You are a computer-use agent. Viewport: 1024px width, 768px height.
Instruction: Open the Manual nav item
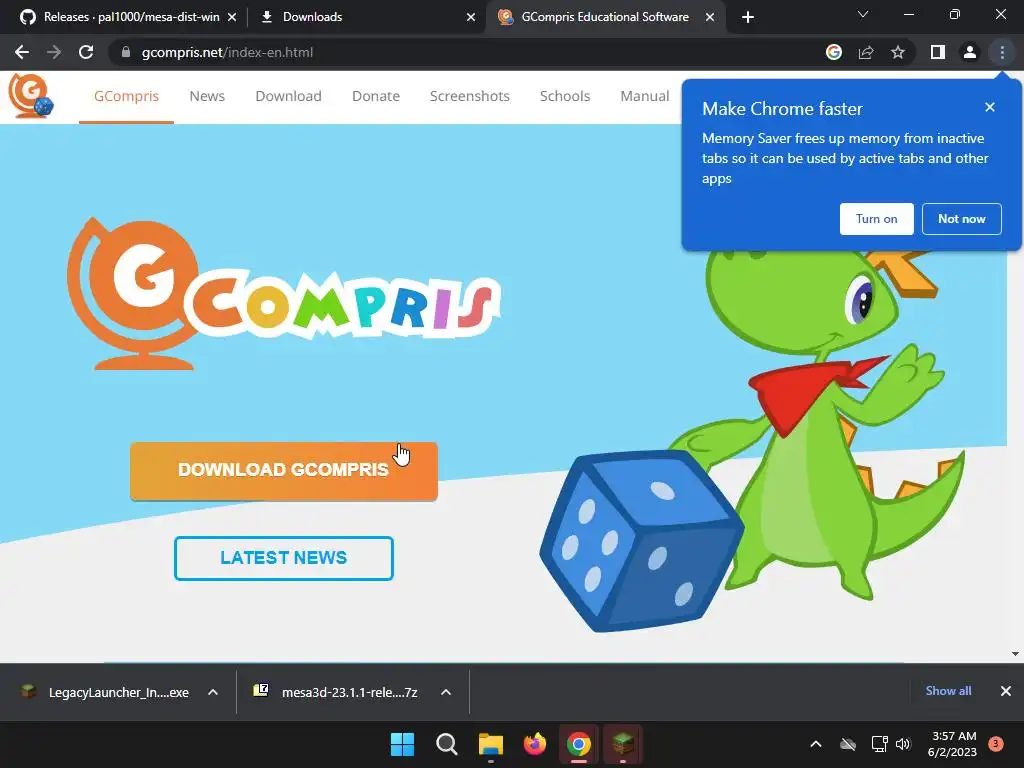pyautogui.click(x=645, y=96)
